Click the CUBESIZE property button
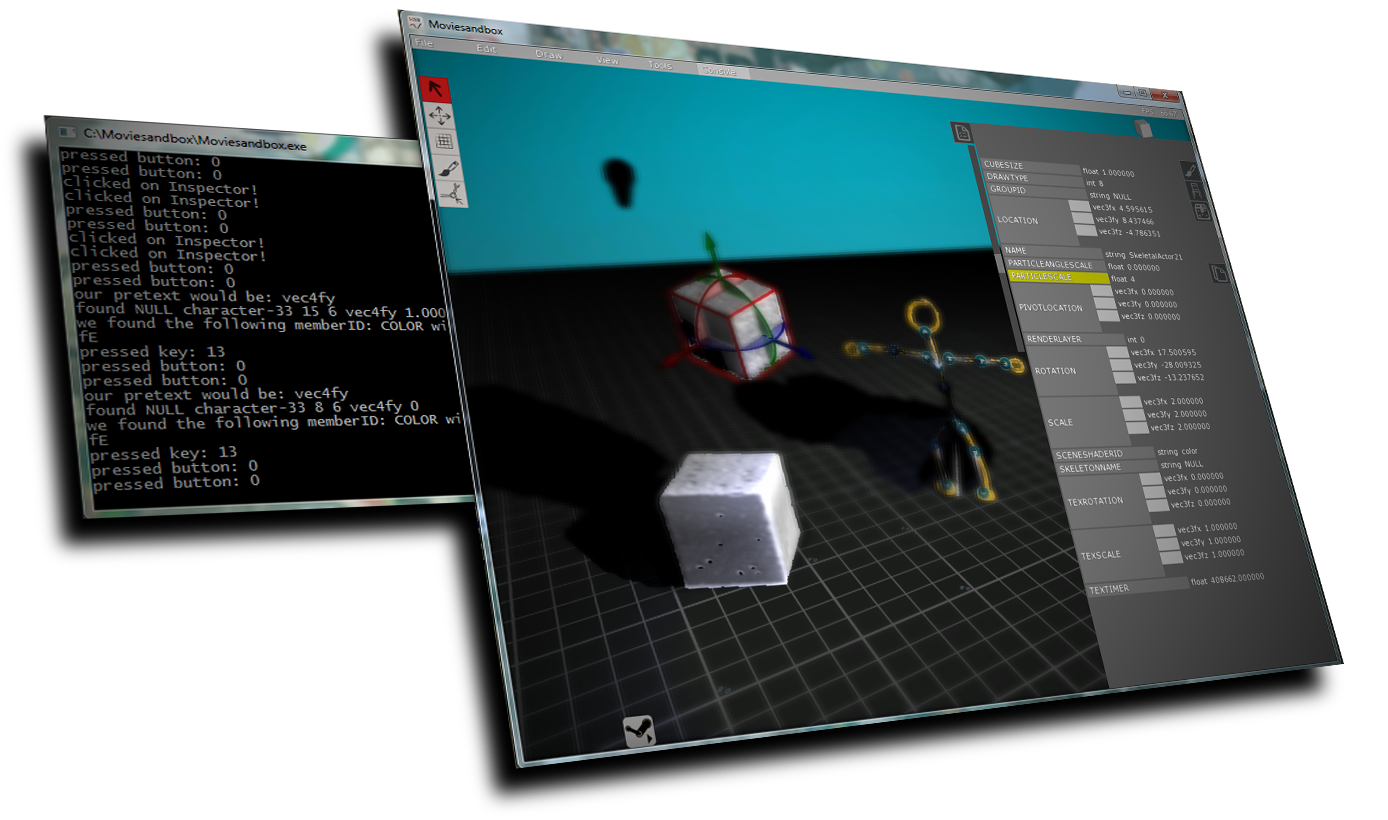Viewport: 1388px width, 820px height. pos(1030,166)
